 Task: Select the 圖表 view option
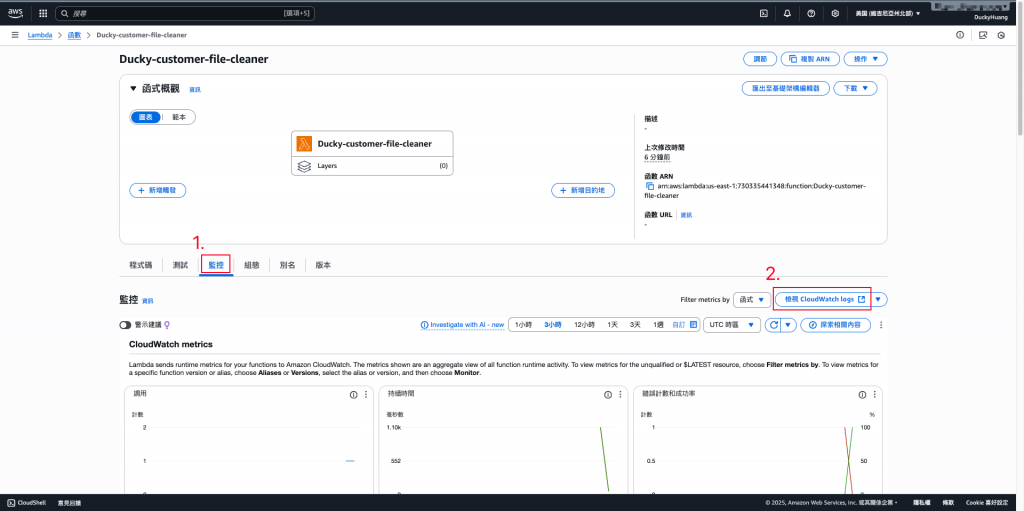pyautogui.click(x=146, y=117)
